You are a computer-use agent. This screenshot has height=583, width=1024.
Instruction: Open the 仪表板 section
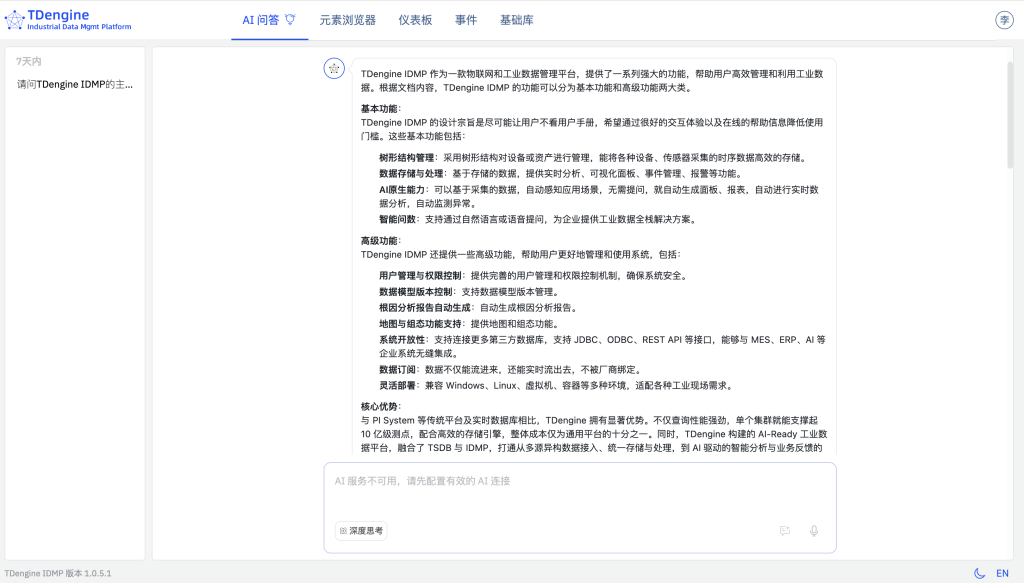click(x=414, y=18)
